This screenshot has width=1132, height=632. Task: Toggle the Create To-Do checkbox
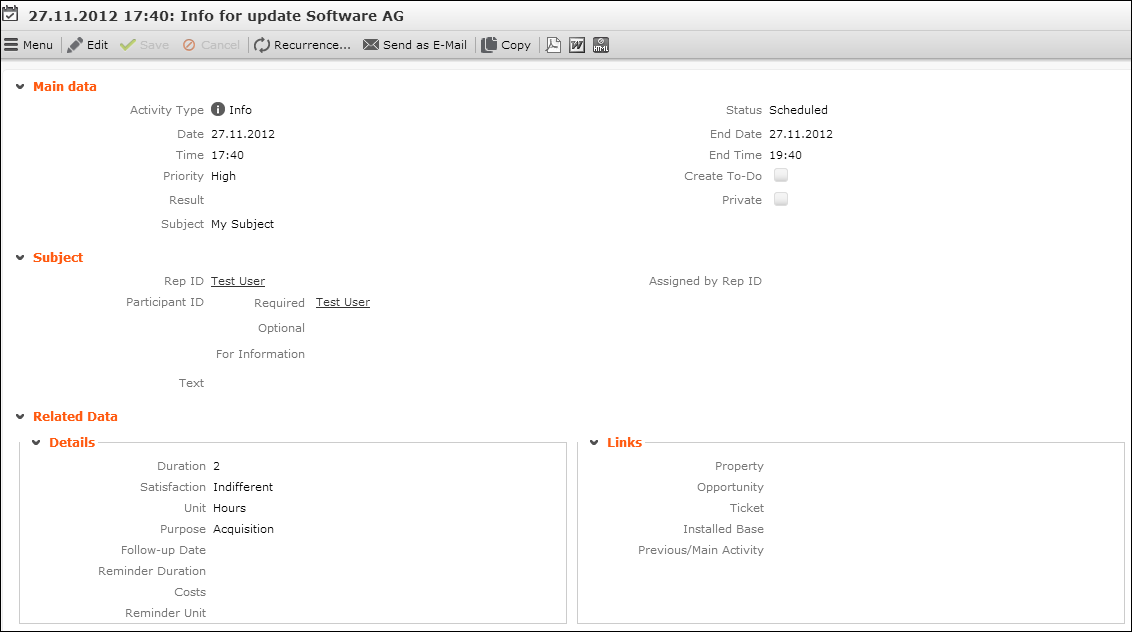coord(780,175)
